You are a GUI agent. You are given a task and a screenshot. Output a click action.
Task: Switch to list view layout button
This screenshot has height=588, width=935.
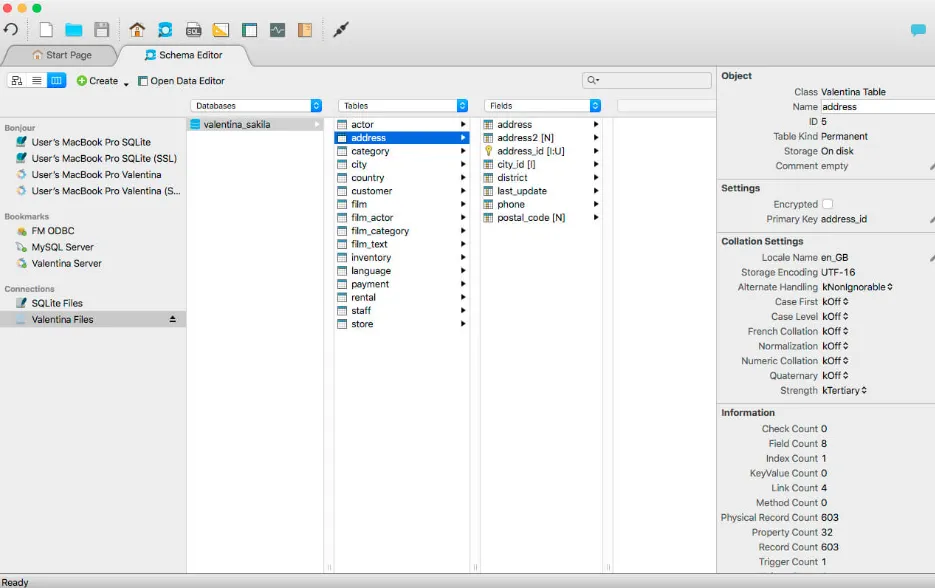click(36, 81)
